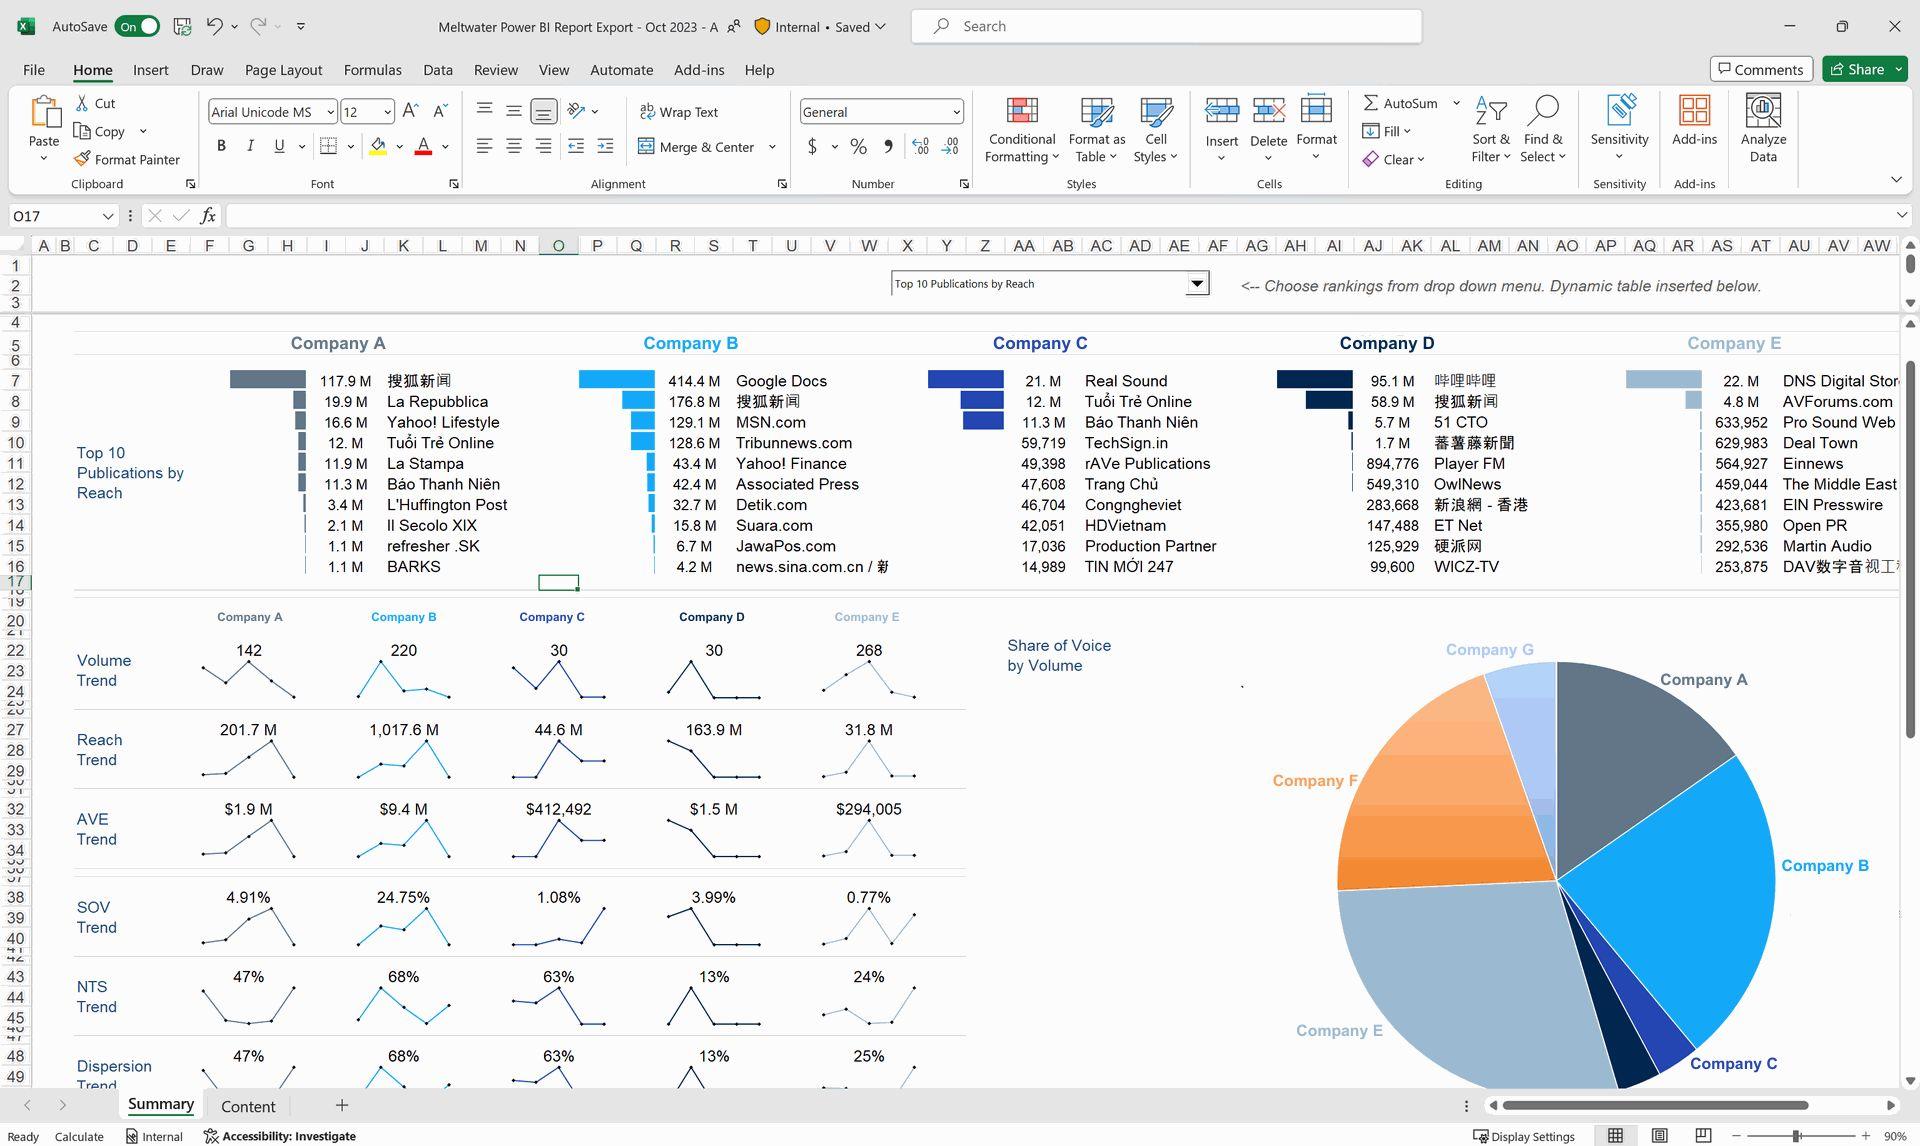This screenshot has width=1920, height=1146.
Task: Decrease font size with smaller A icon
Action: tap(440, 112)
